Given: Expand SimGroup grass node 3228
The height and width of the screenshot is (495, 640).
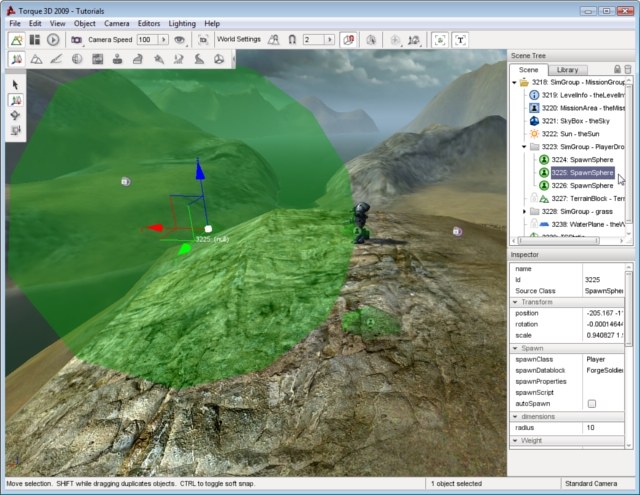Looking at the screenshot, I should pos(525,211).
